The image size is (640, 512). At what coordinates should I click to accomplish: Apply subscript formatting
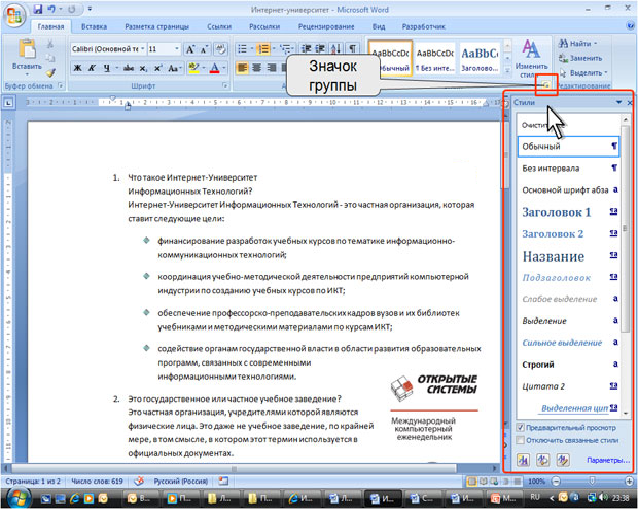coord(144,68)
